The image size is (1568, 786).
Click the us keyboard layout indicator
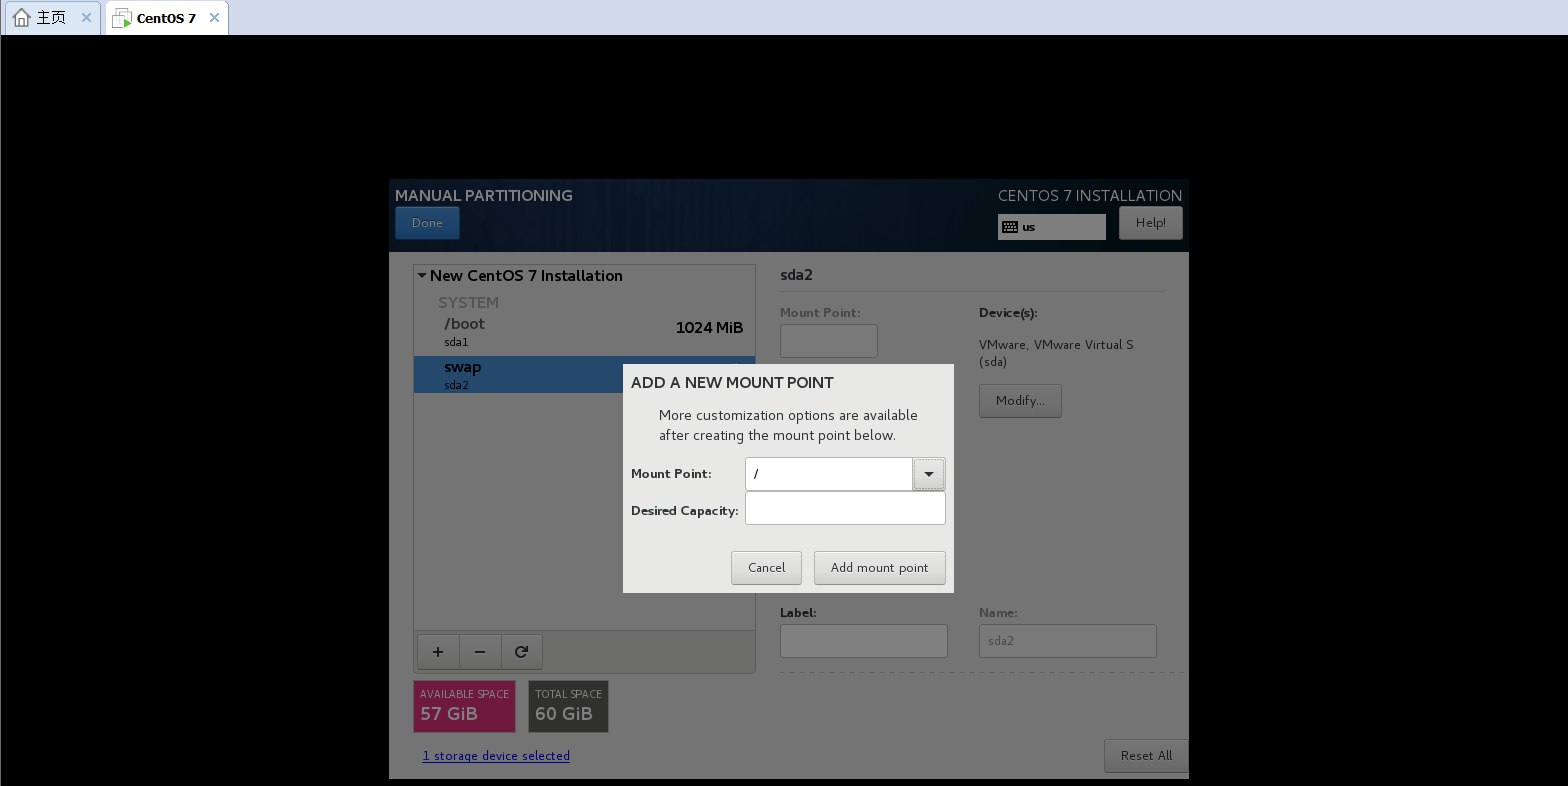1051,227
